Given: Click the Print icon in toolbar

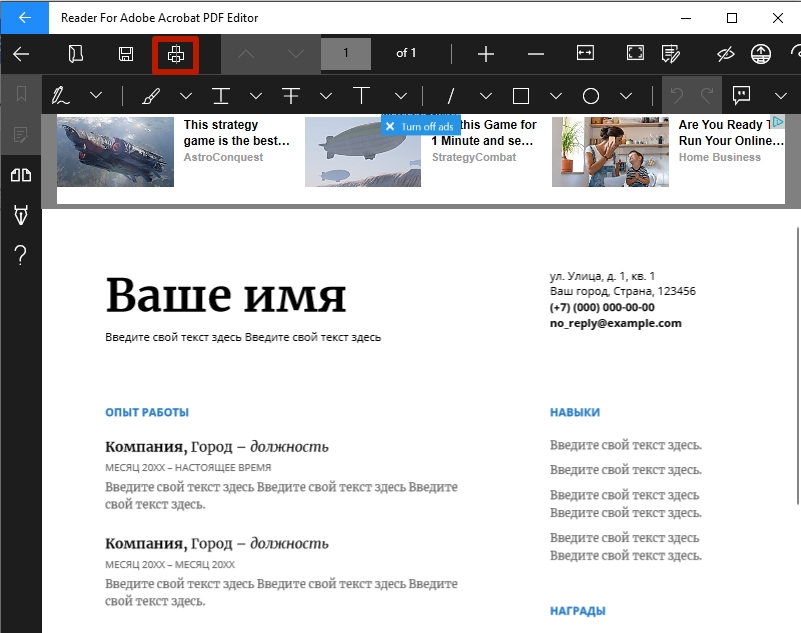Looking at the screenshot, I should pos(175,54).
